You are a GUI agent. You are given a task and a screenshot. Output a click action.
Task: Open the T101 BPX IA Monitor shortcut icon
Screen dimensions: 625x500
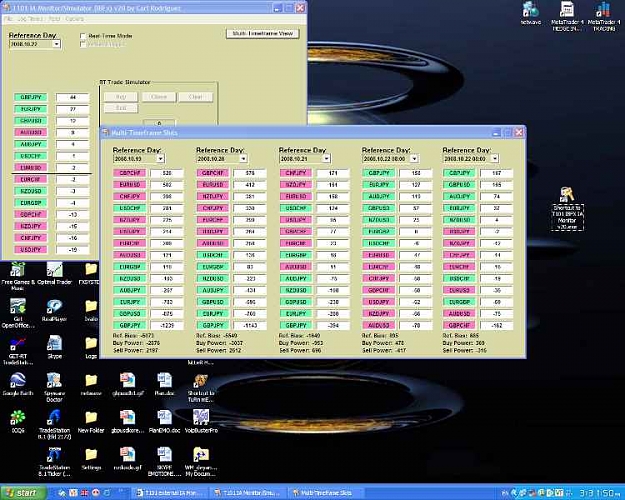(567, 208)
